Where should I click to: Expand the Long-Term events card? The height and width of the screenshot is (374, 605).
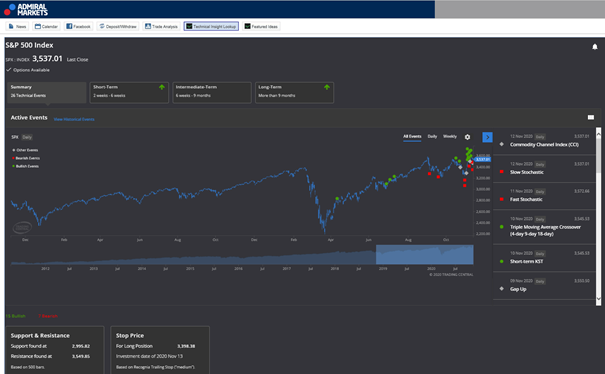[294, 92]
